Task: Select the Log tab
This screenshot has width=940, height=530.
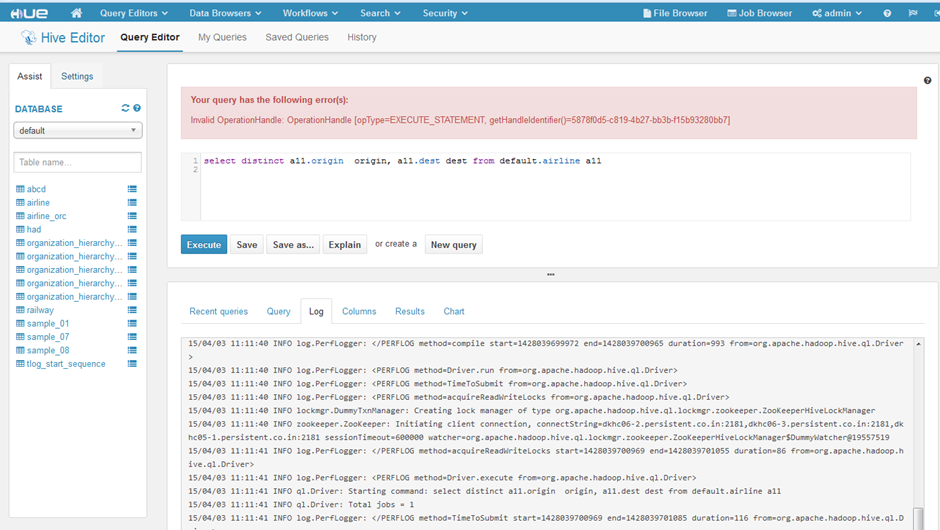Action: tap(316, 311)
